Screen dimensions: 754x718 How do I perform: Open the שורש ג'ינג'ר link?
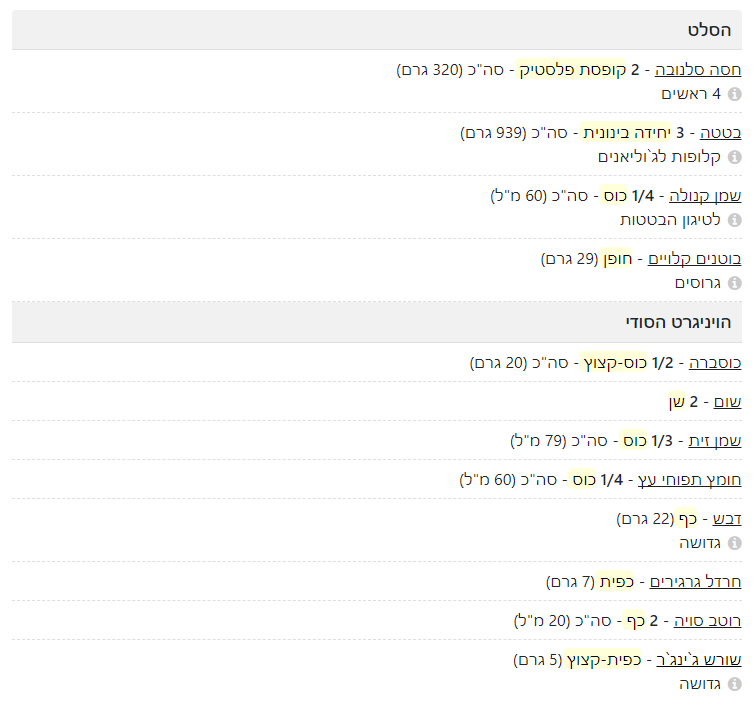point(699,660)
